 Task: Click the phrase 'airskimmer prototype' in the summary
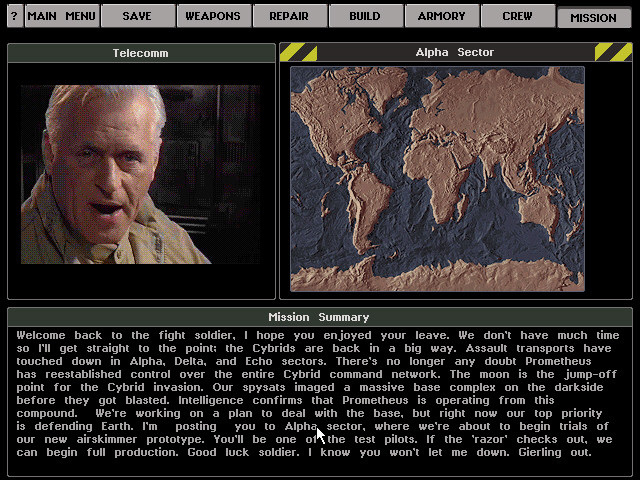coord(141,440)
